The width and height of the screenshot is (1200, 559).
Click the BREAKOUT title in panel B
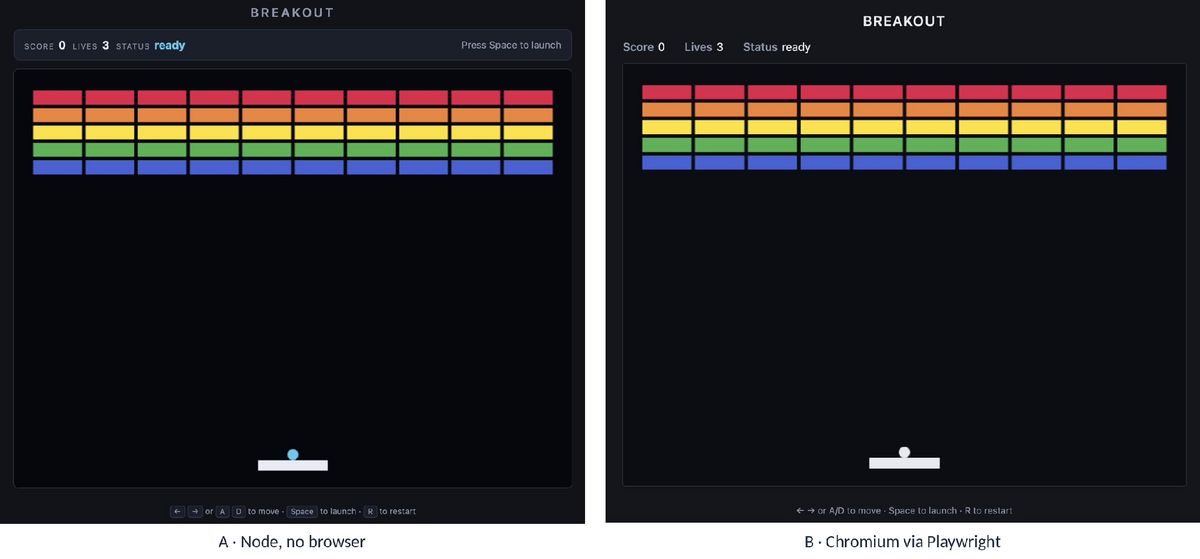click(904, 21)
